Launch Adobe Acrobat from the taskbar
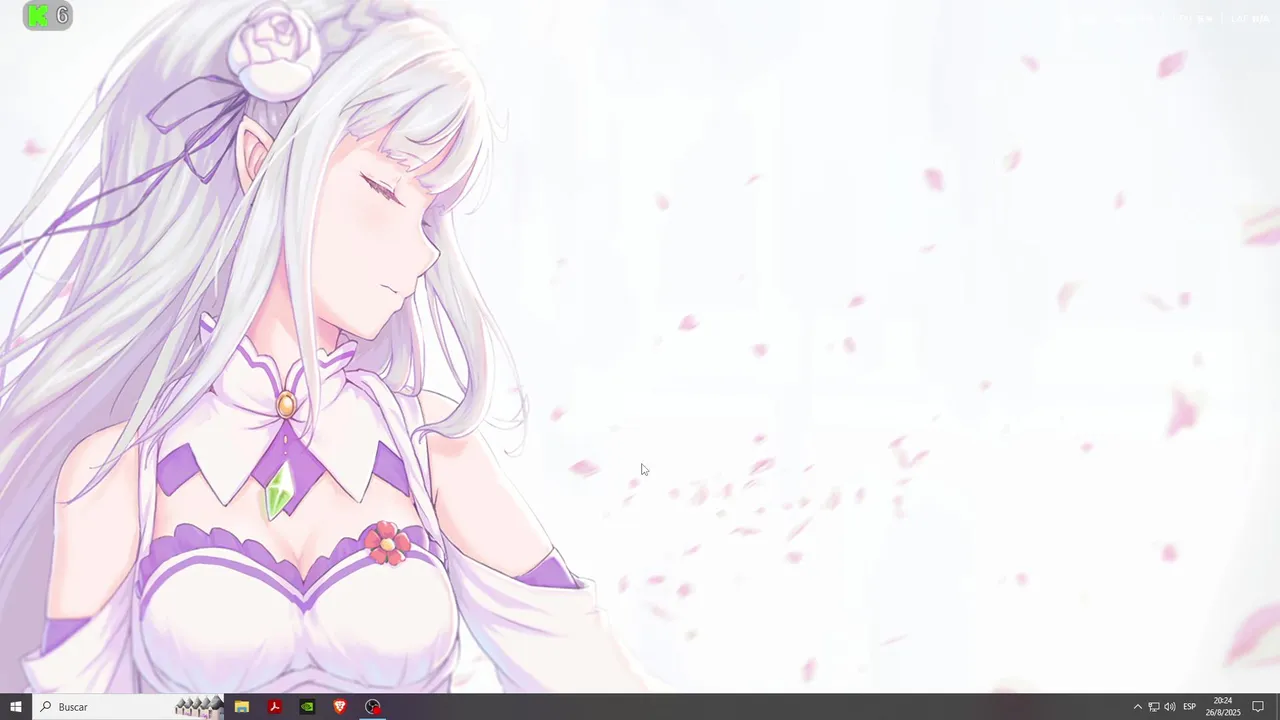This screenshot has width=1280, height=720. pyautogui.click(x=274, y=707)
